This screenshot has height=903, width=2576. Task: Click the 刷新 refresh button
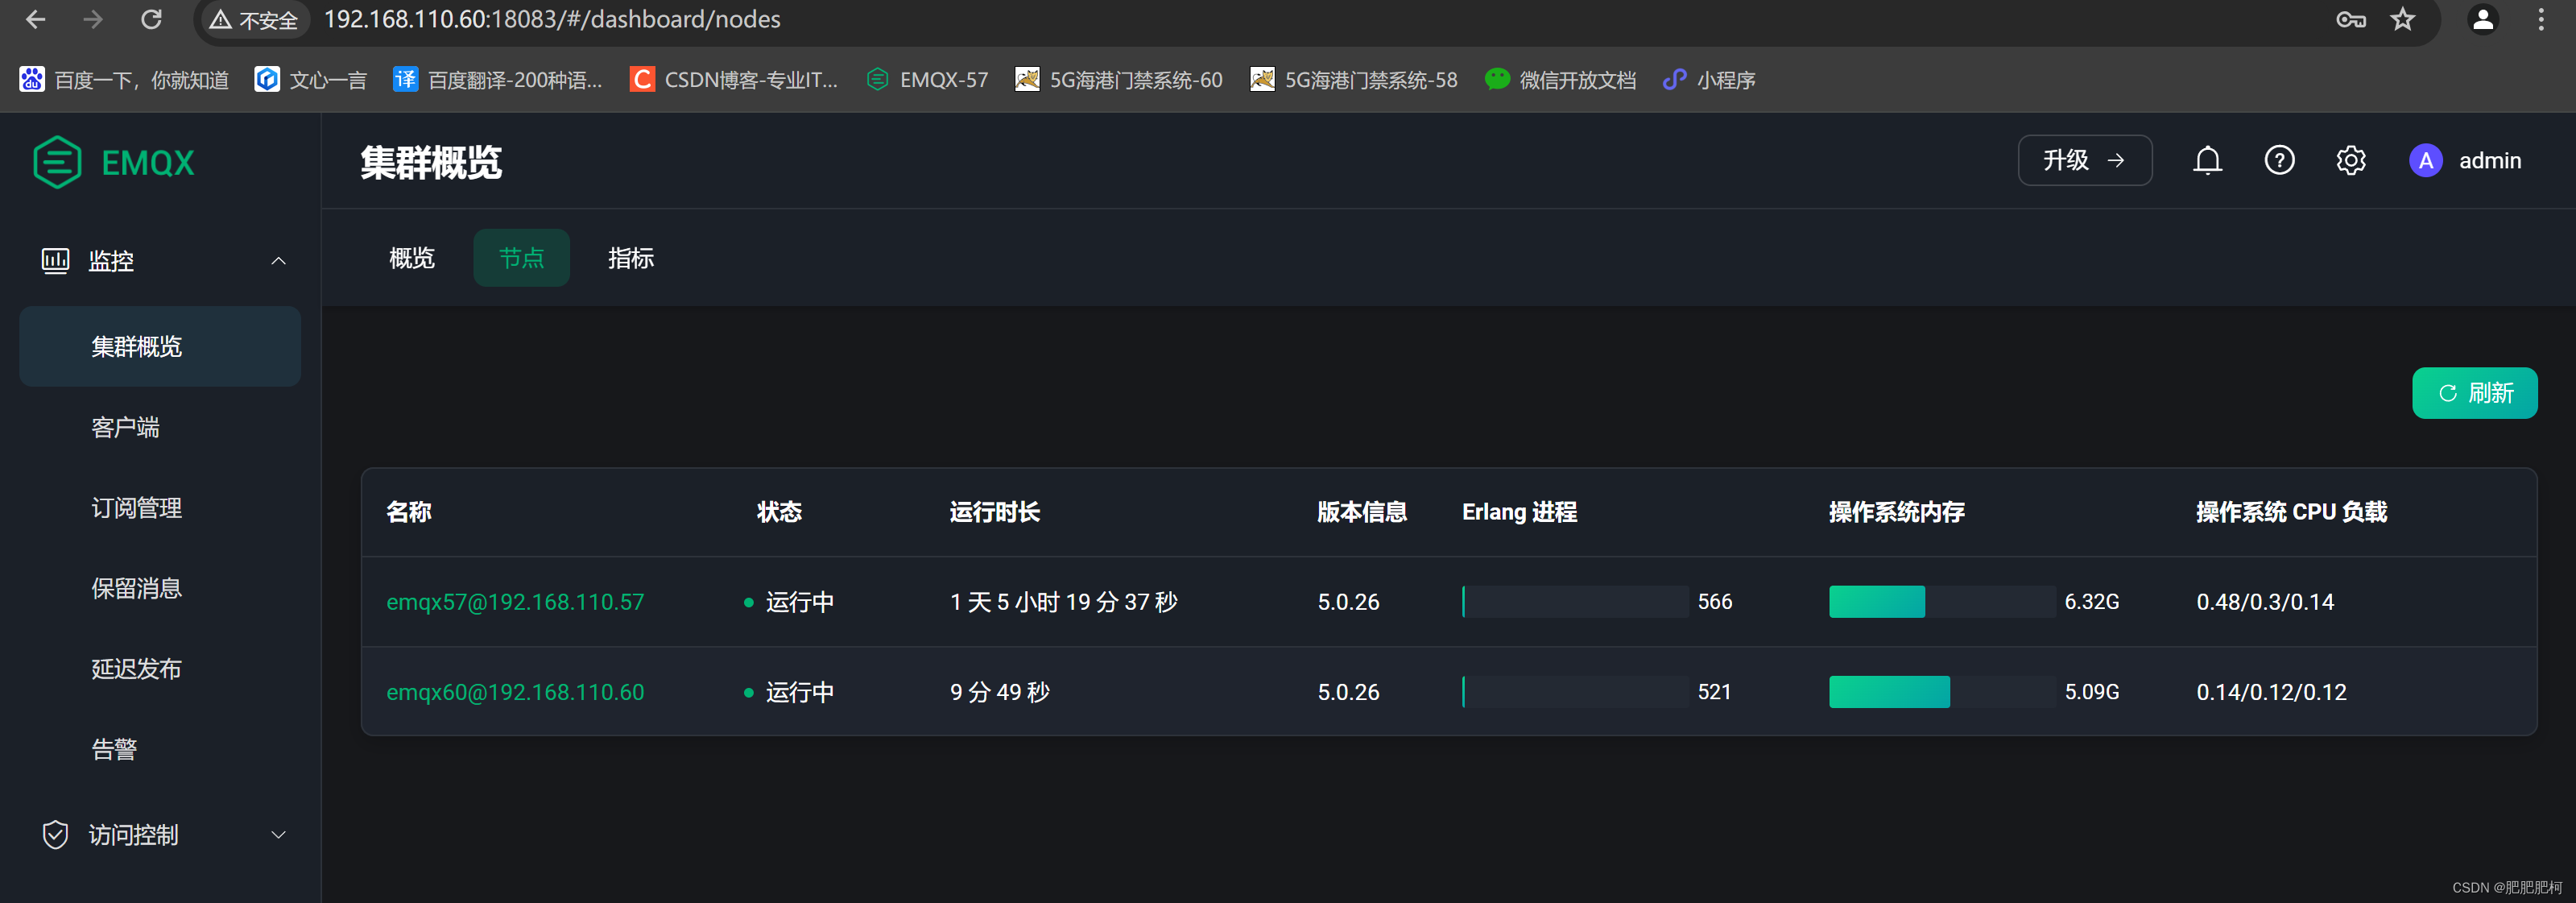coord(2475,393)
